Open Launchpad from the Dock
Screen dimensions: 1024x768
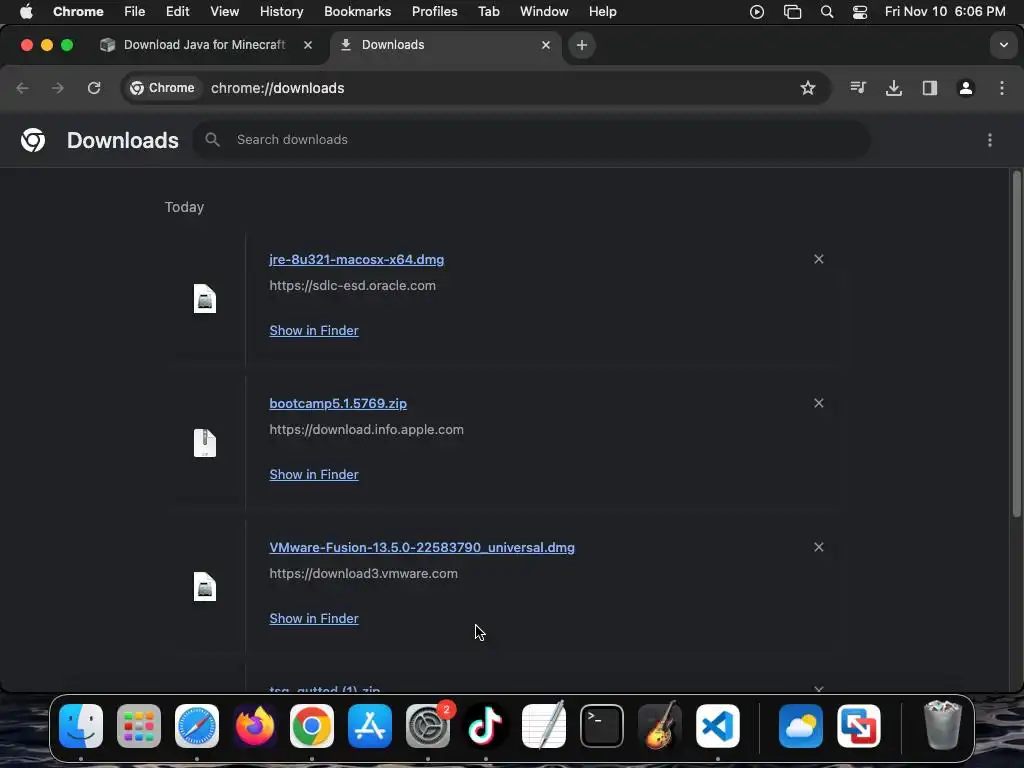point(139,726)
